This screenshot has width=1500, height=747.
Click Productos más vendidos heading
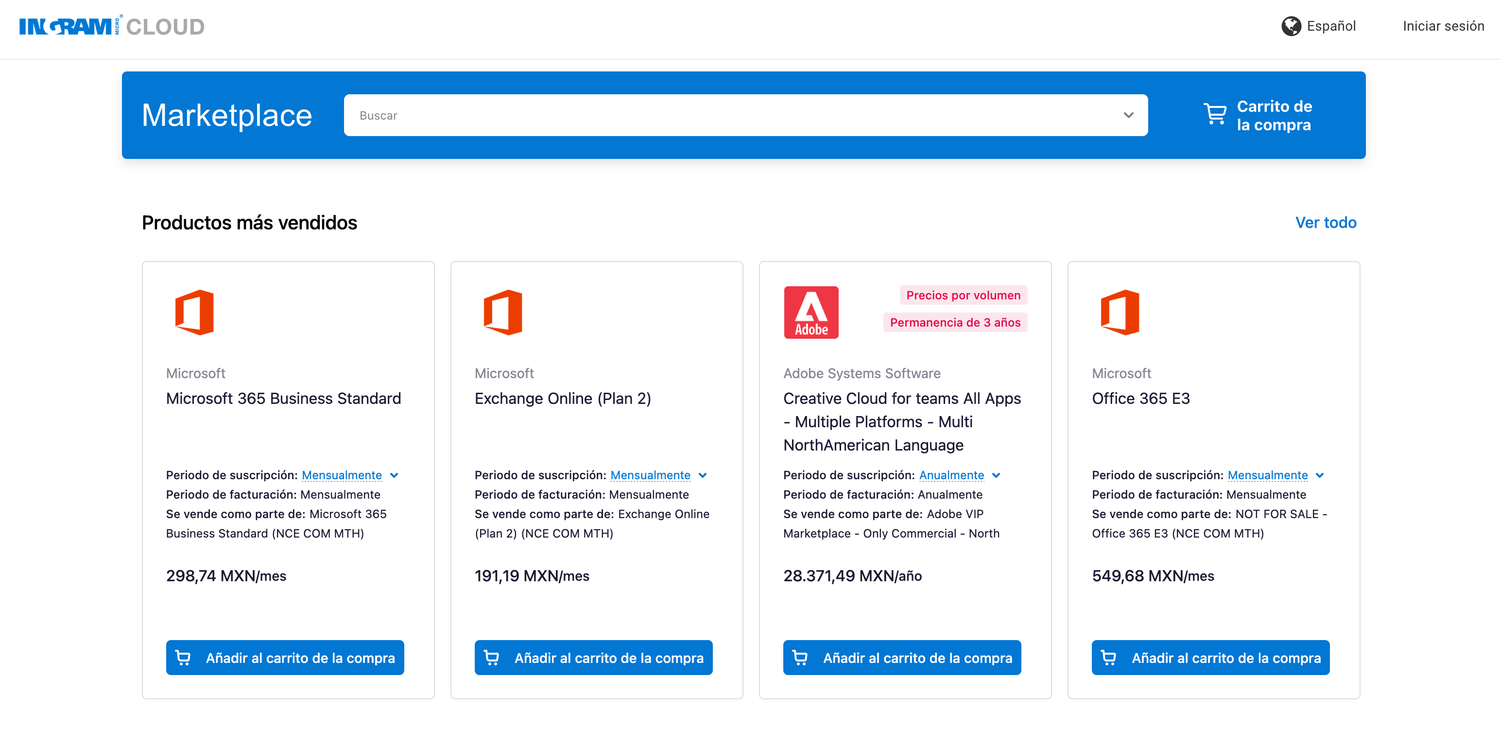(x=249, y=223)
